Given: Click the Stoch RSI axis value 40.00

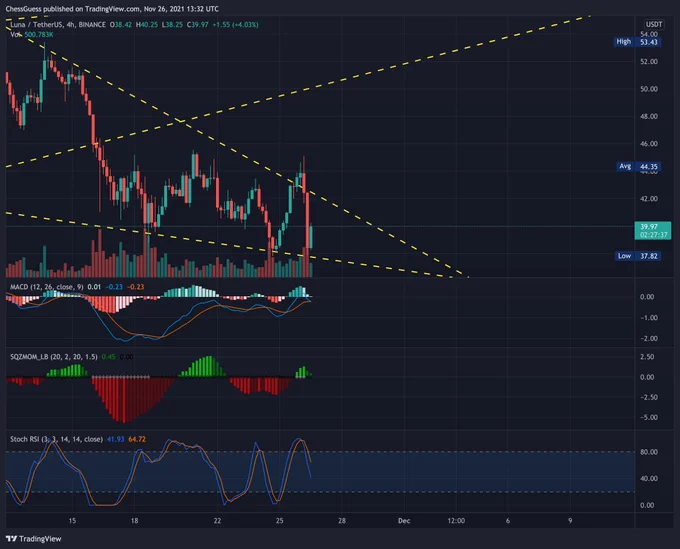Looking at the screenshot, I should click(649, 478).
